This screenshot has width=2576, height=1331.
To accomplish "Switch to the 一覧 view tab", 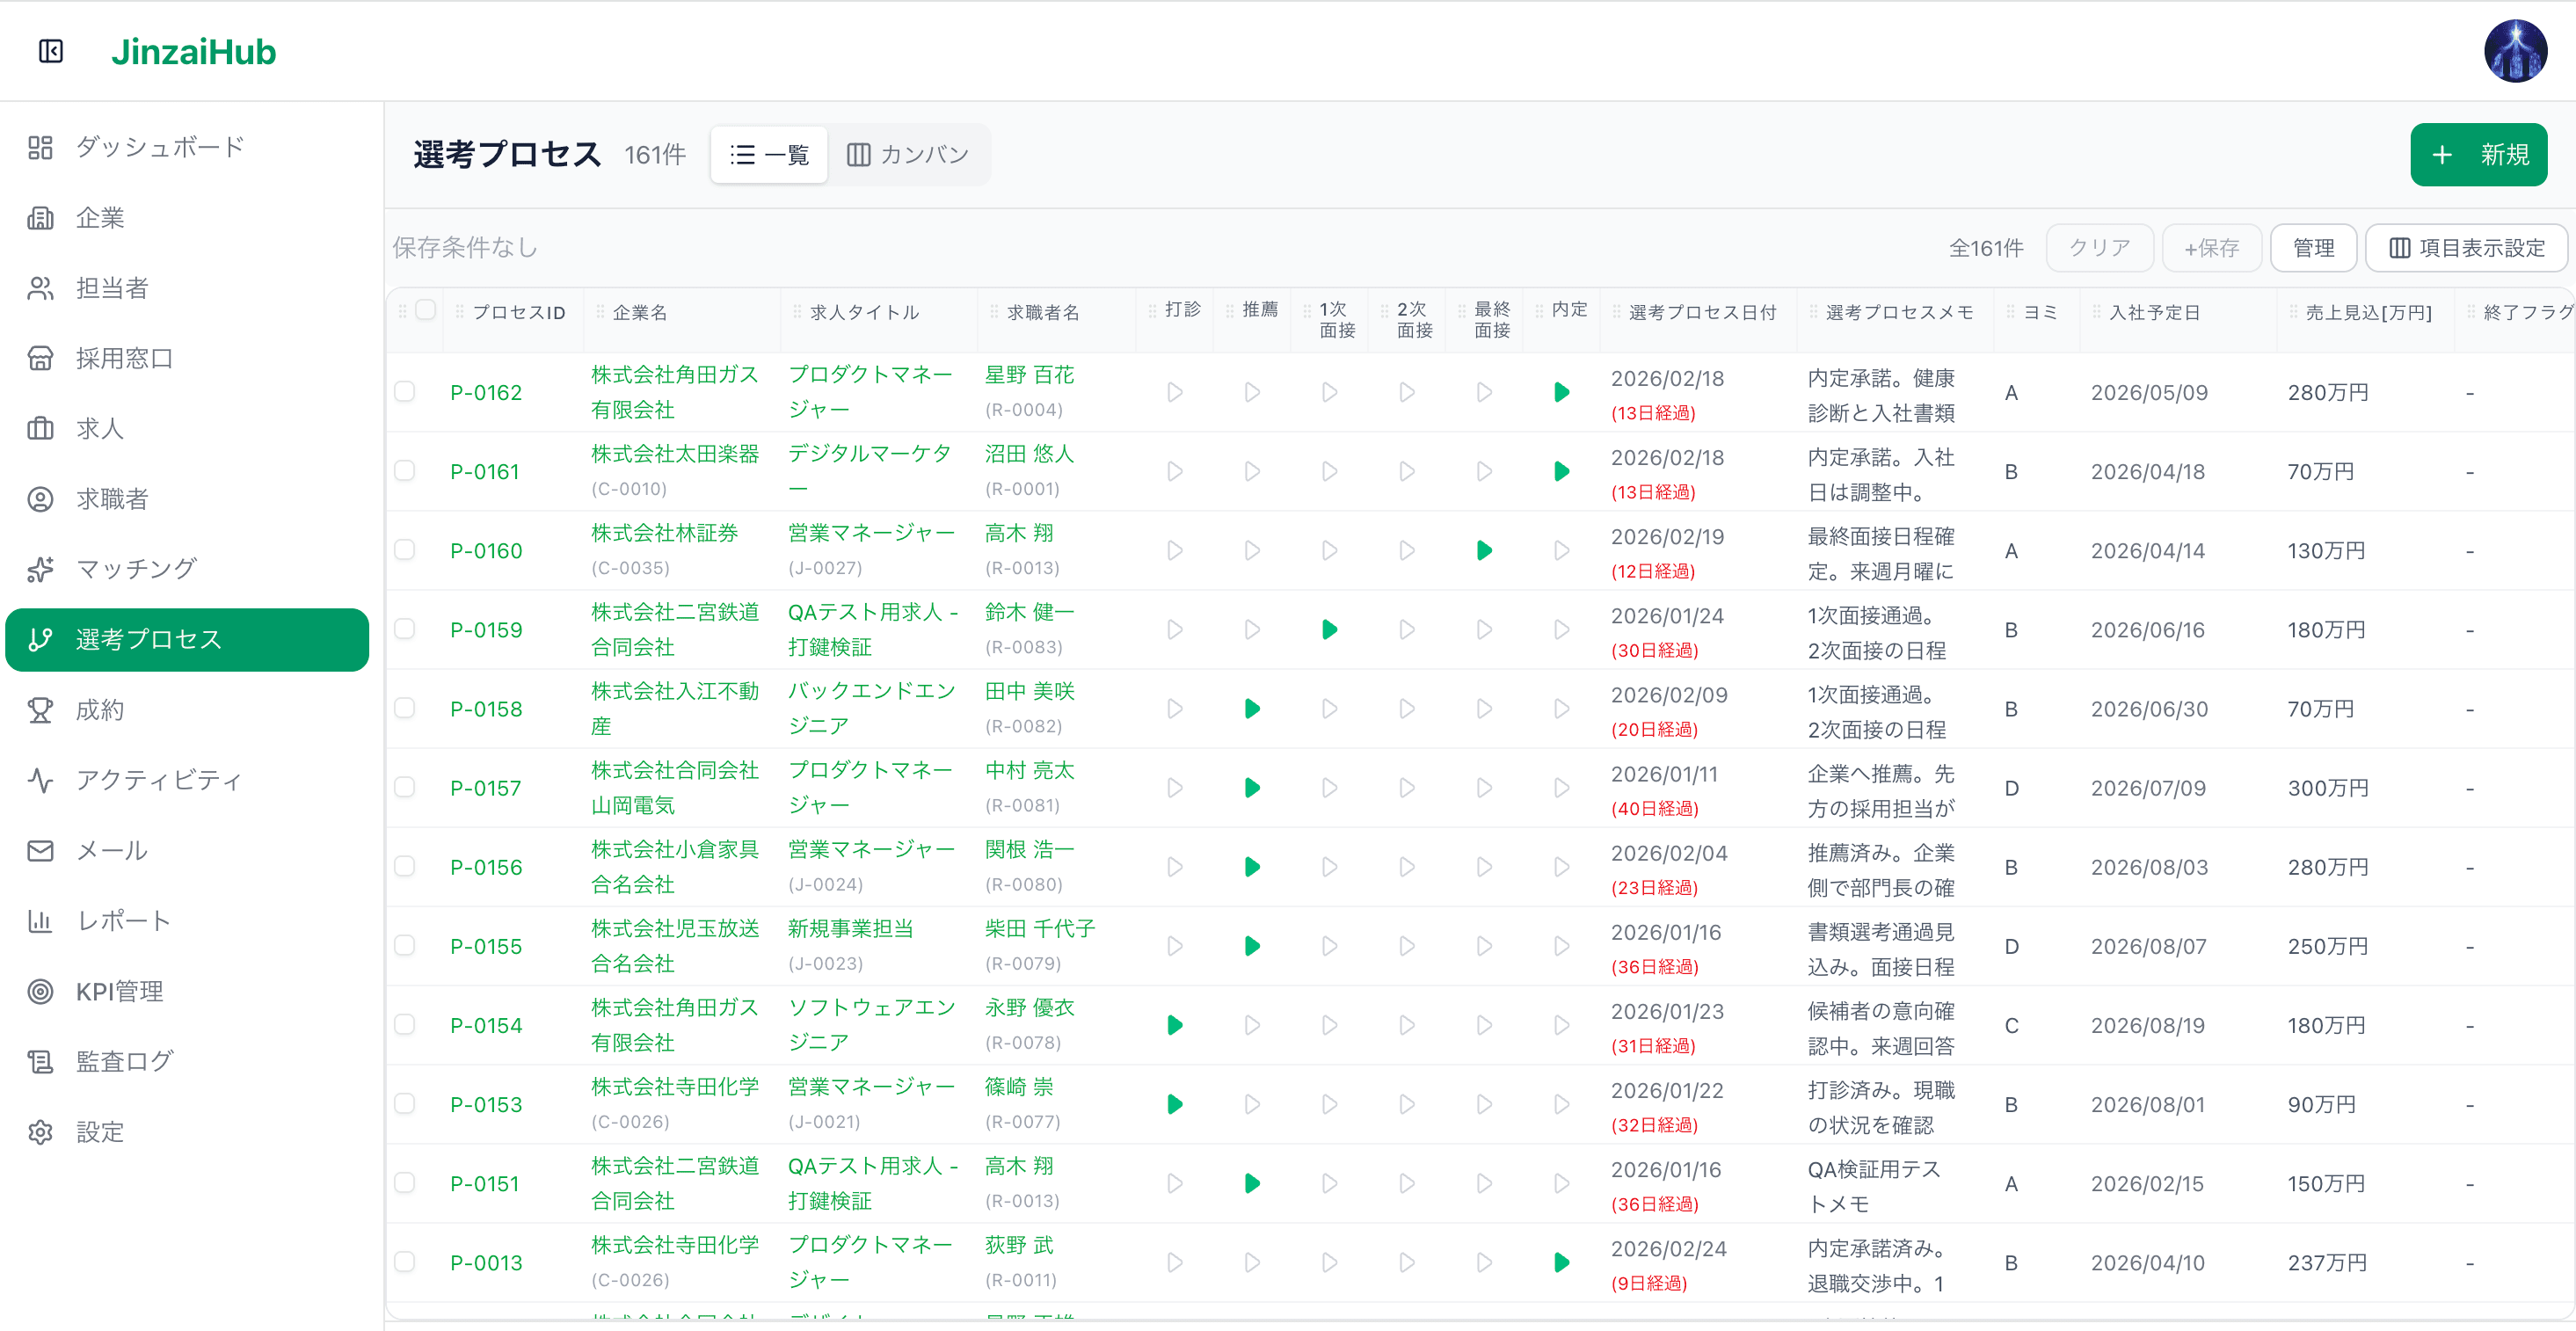I will coord(768,154).
